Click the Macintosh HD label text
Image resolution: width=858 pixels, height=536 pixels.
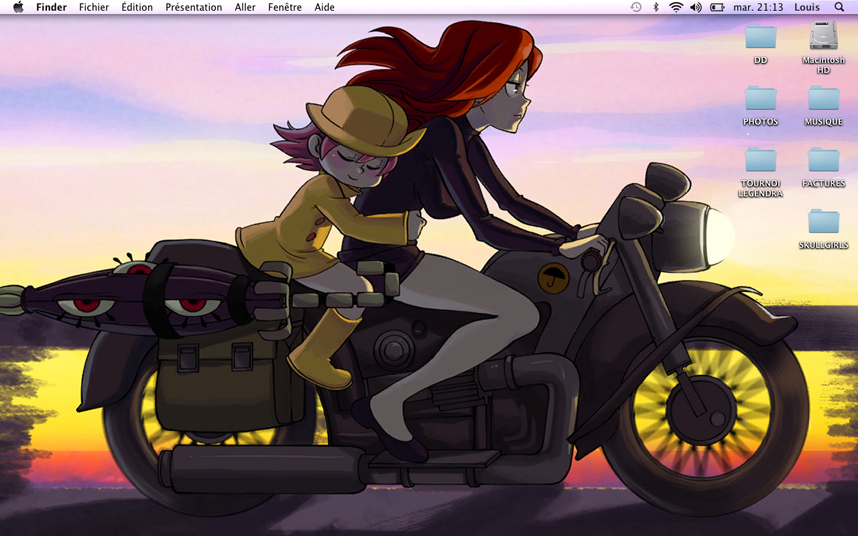(824, 65)
